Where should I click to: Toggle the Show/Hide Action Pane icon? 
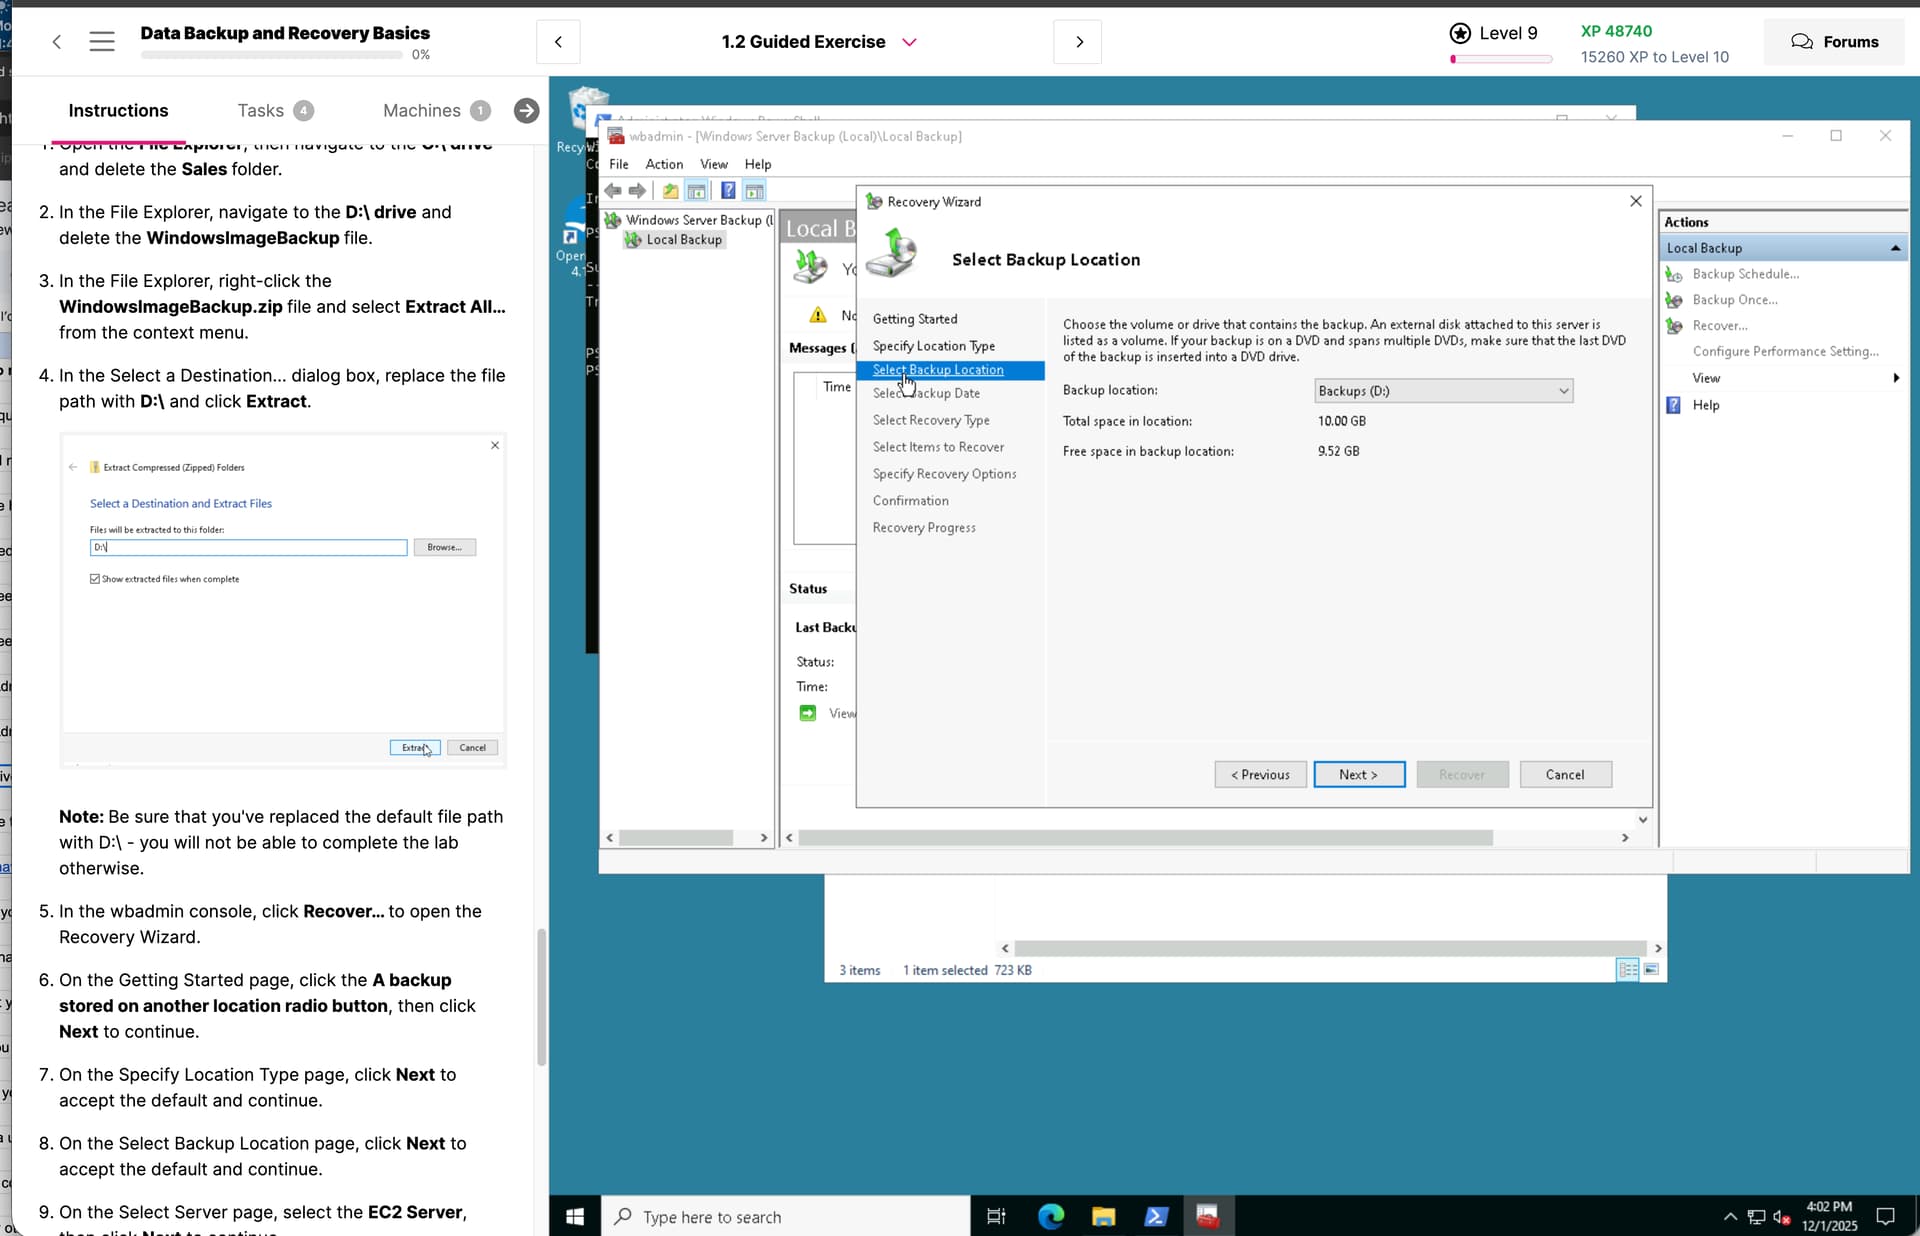pos(755,191)
